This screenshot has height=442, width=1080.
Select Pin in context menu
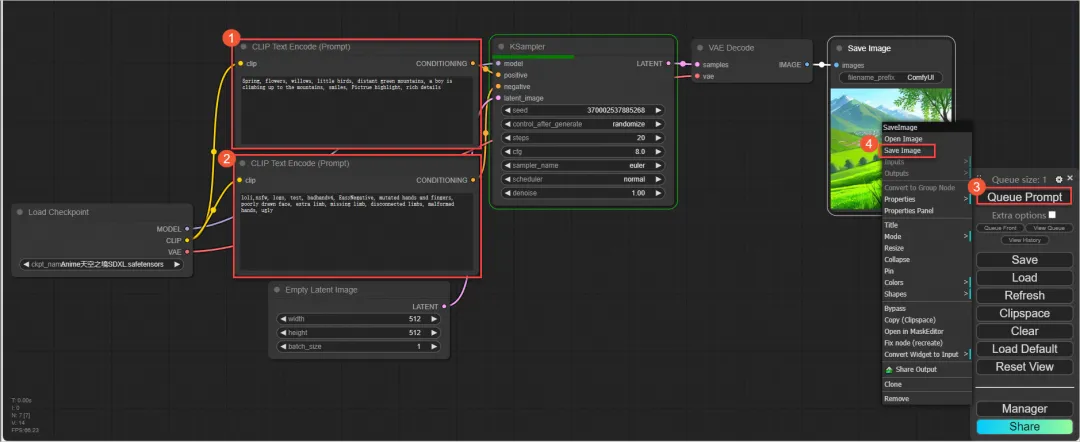pos(926,271)
